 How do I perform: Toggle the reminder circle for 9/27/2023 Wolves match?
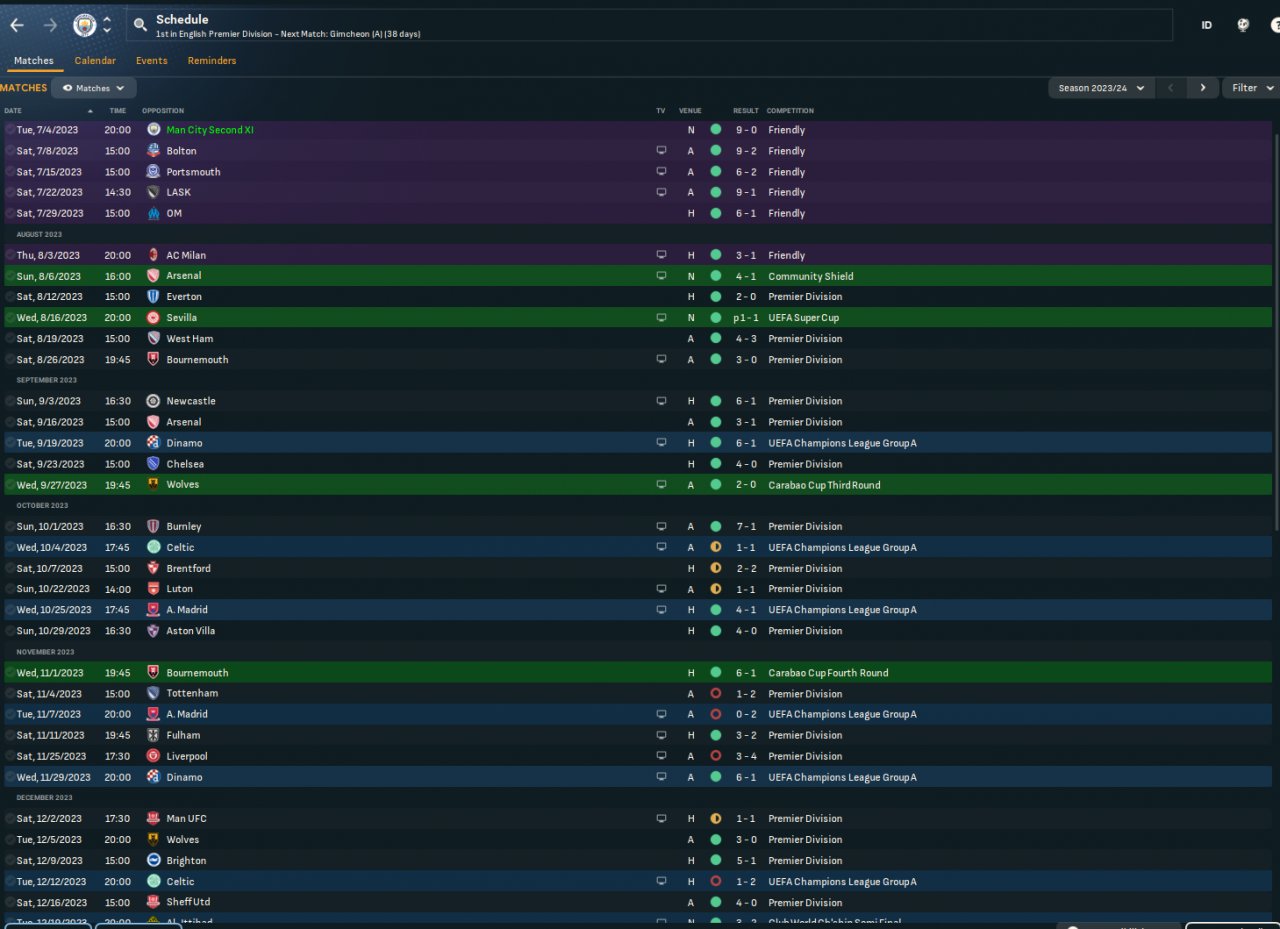tap(10, 485)
